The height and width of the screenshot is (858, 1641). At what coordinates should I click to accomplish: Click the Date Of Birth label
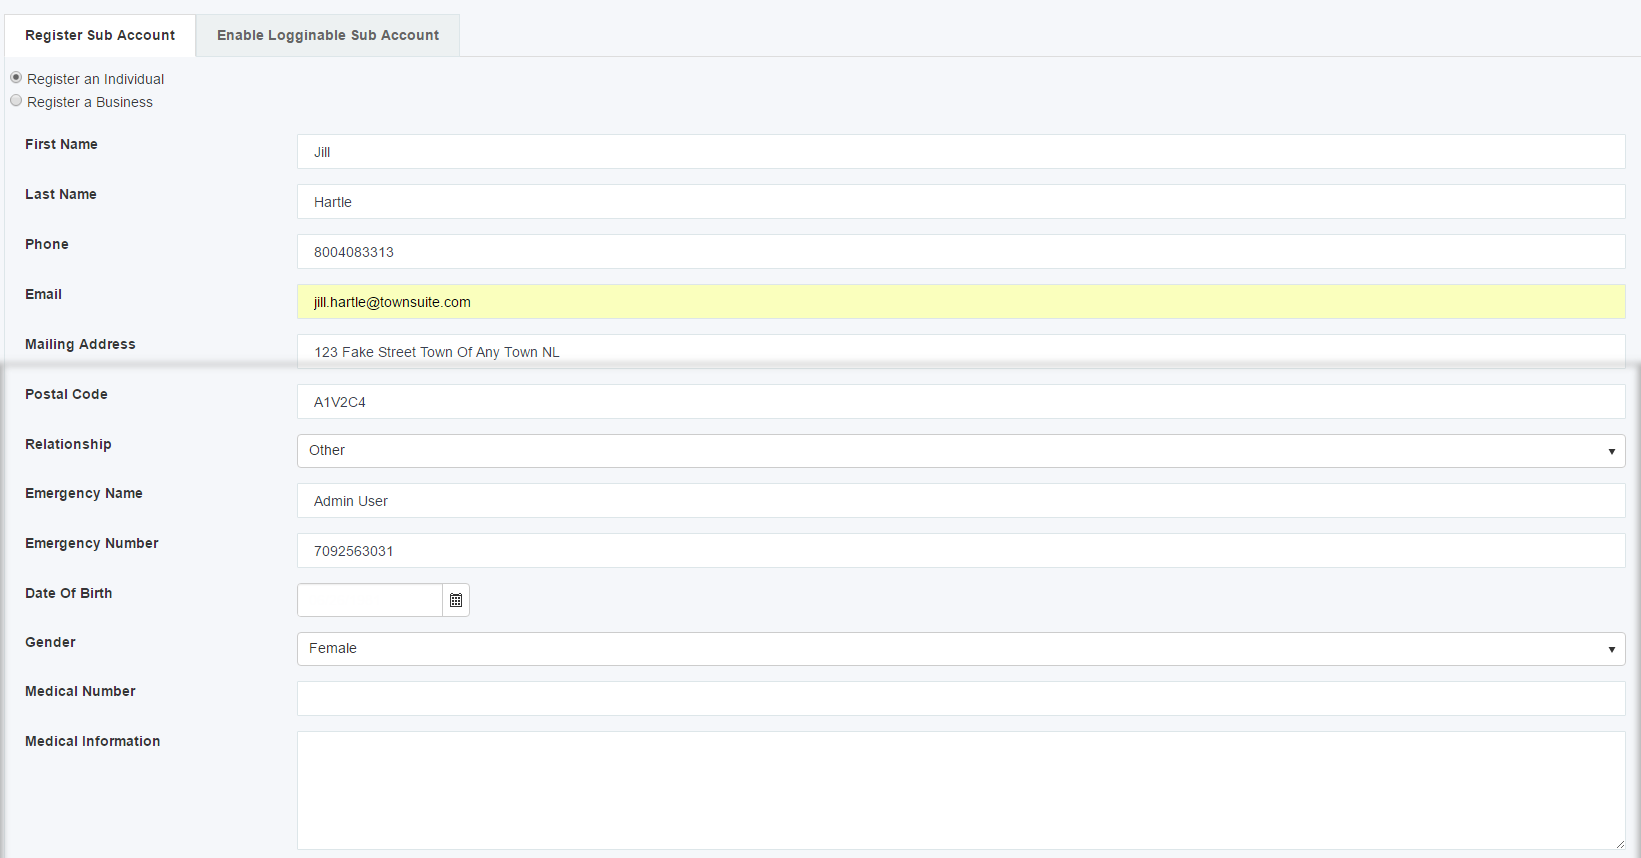click(69, 593)
